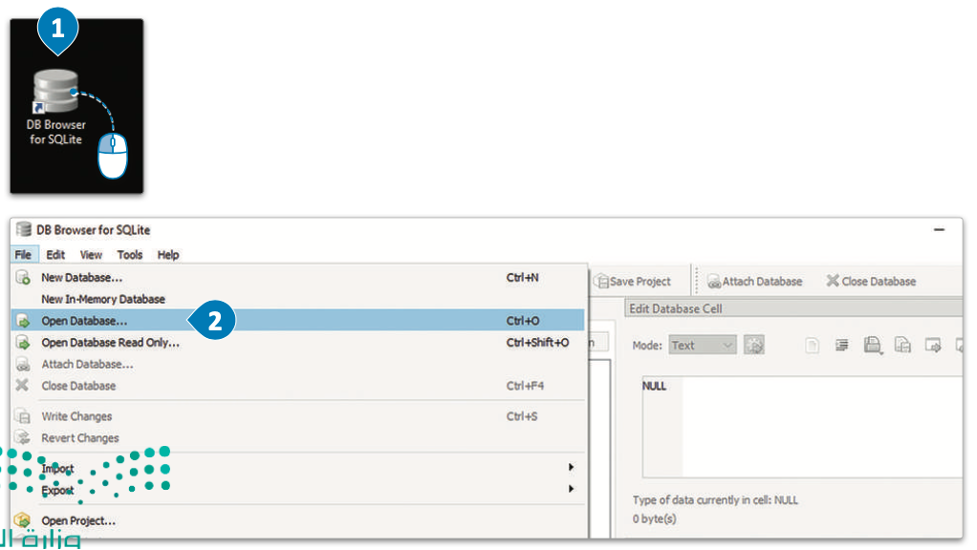Click the Save Project toolbar icon
Screen dimensions: 977x550
coord(601,282)
